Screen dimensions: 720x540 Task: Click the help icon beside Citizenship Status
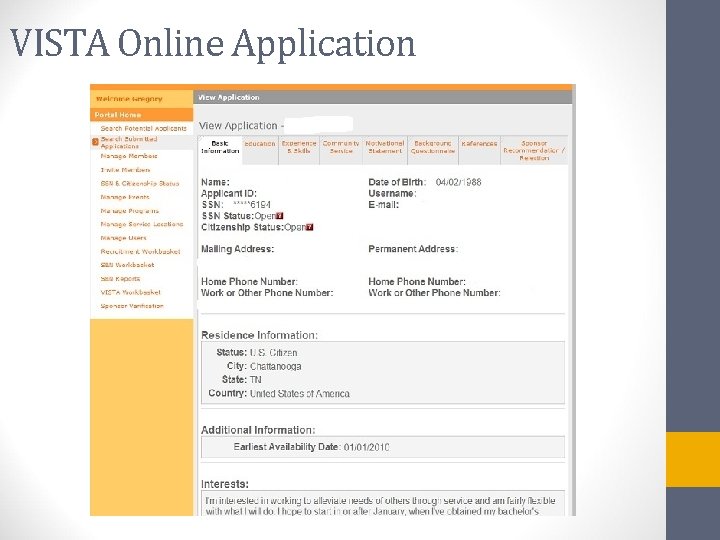310,227
